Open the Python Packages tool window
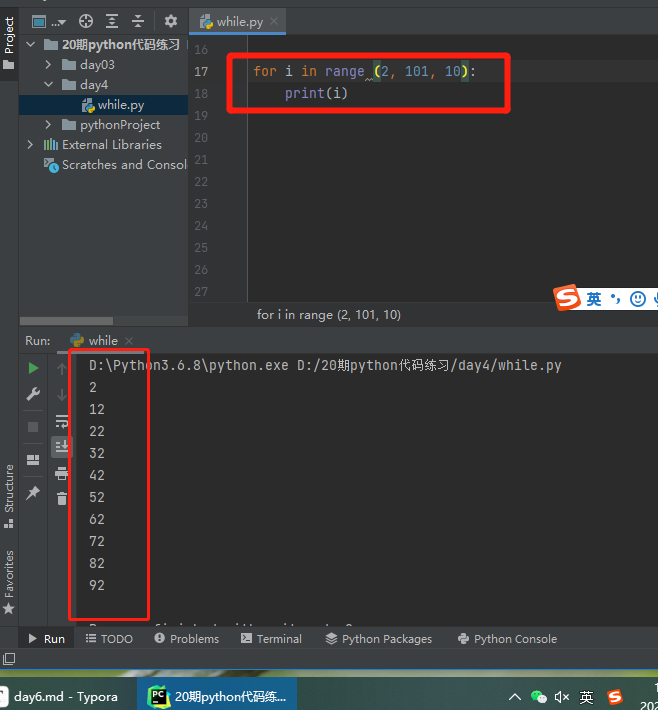658x710 pixels. pyautogui.click(x=379, y=639)
